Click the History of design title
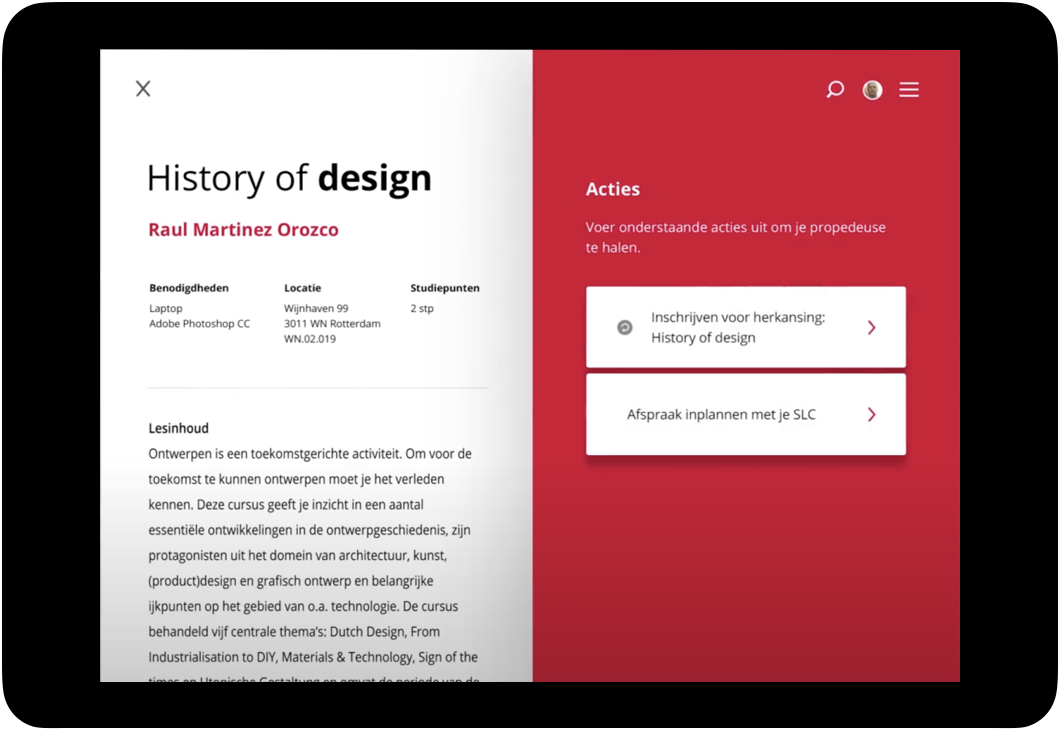Image resolution: width=1060 pixels, height=730 pixels. pos(289,178)
